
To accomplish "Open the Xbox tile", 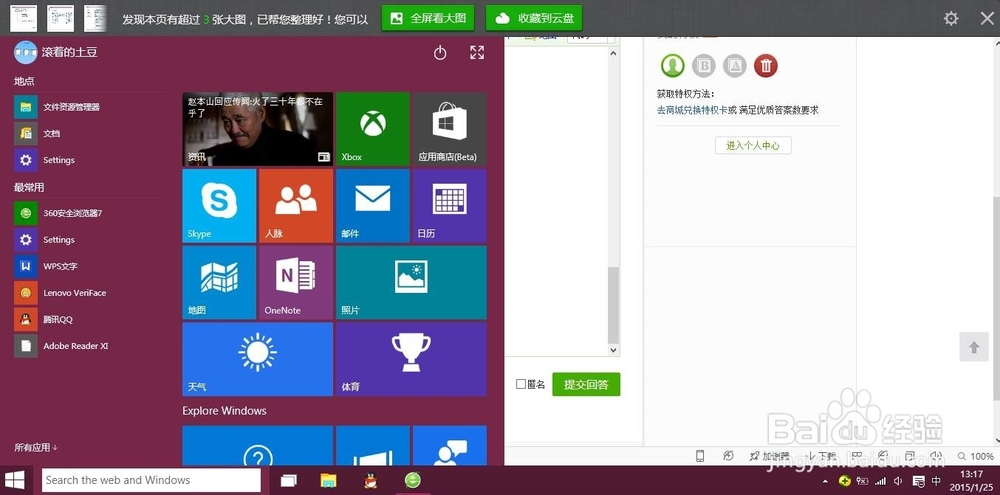I will (372, 129).
